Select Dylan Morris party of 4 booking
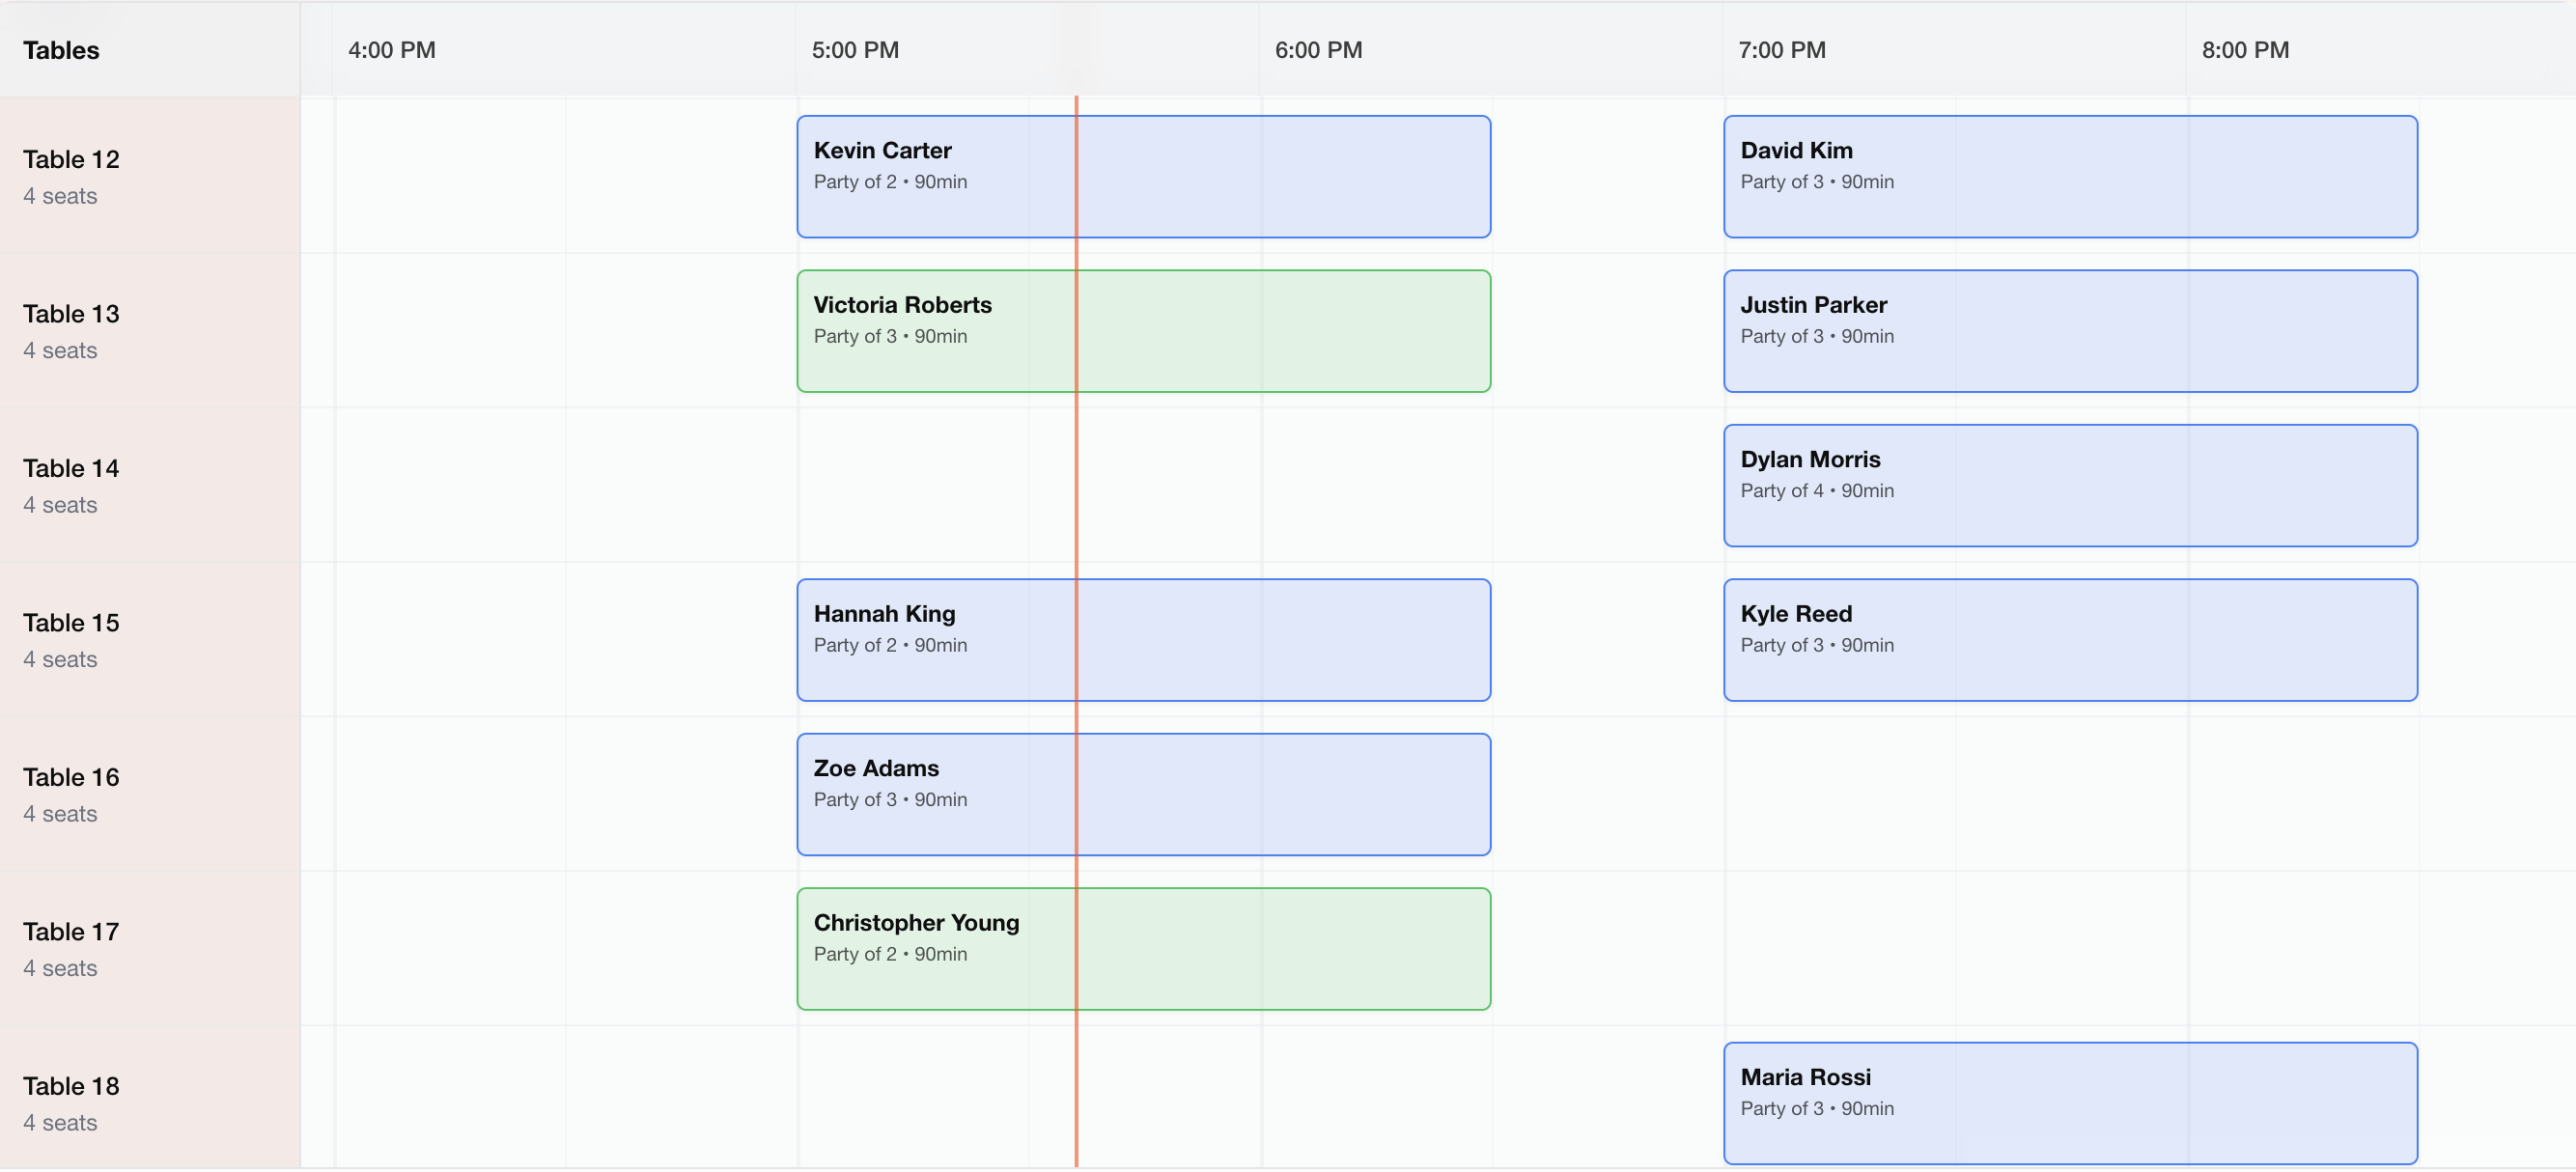Image resolution: width=2576 pixels, height=1172 pixels. pos(2069,486)
